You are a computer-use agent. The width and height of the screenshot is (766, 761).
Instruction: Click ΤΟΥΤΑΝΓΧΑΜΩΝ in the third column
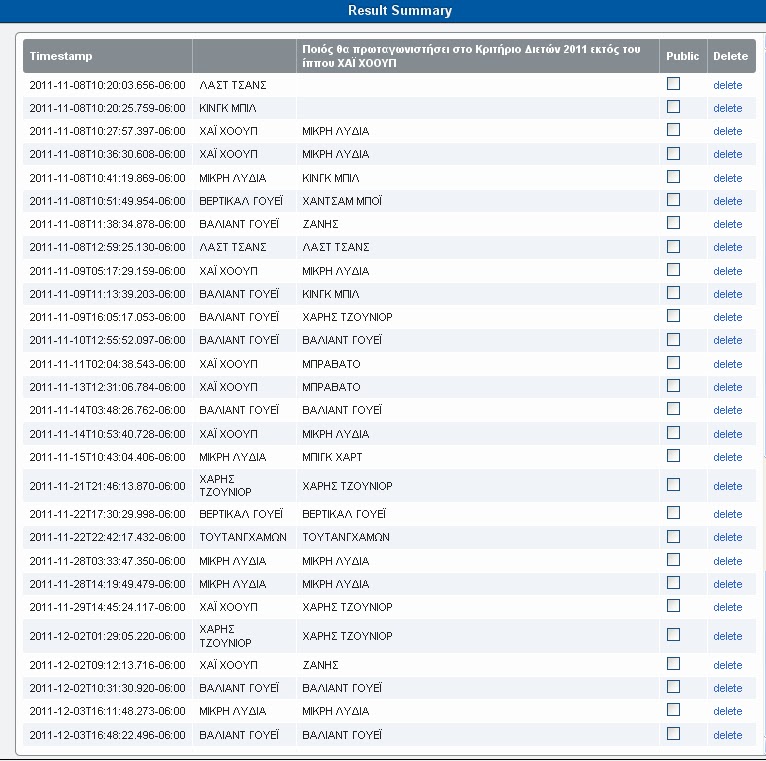tap(346, 537)
